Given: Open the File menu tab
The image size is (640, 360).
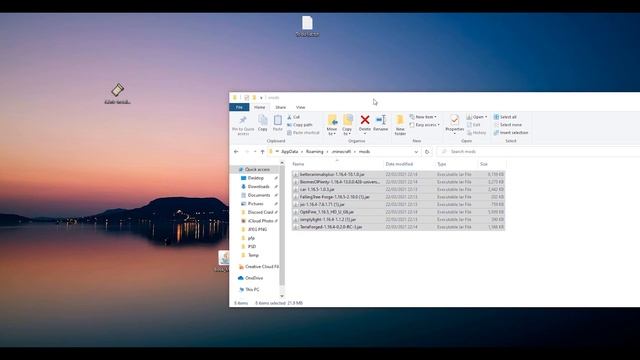Looking at the screenshot, I should 239,107.
